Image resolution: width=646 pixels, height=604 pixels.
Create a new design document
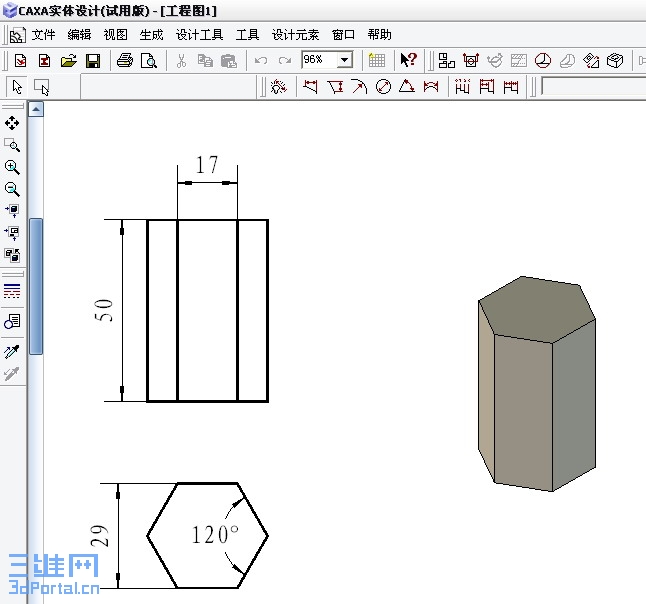(x=20, y=61)
